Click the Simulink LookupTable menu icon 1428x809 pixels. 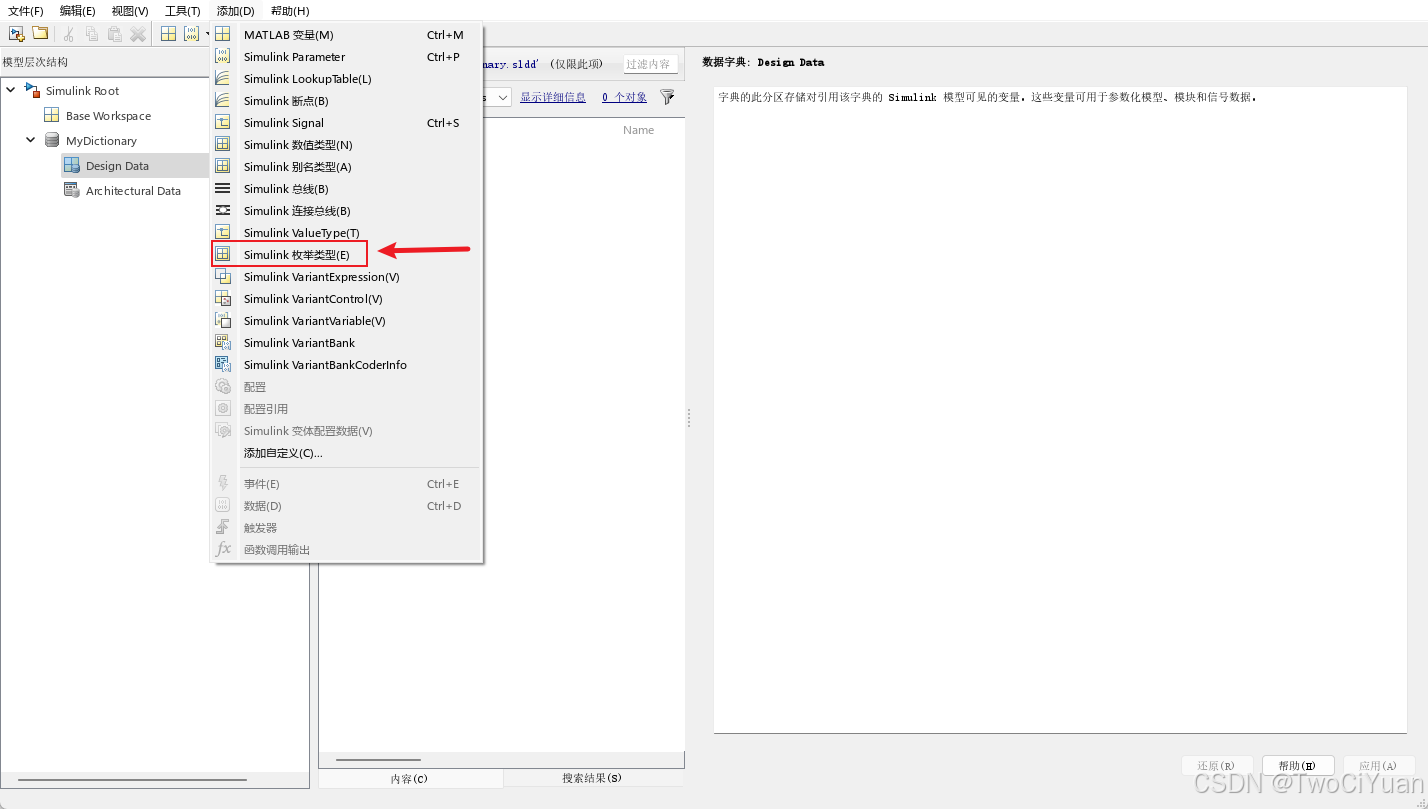click(x=223, y=78)
